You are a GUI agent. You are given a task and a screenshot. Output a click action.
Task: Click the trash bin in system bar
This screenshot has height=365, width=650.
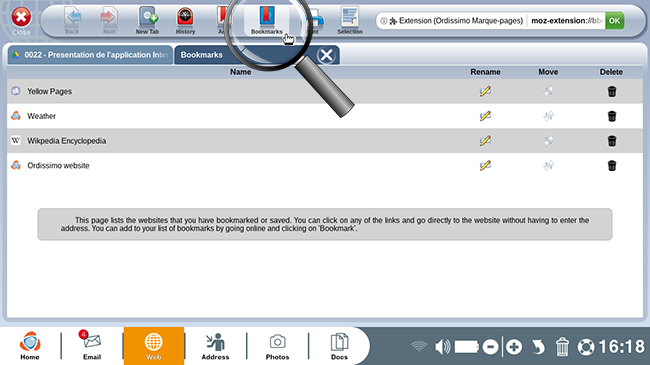[x=562, y=347]
